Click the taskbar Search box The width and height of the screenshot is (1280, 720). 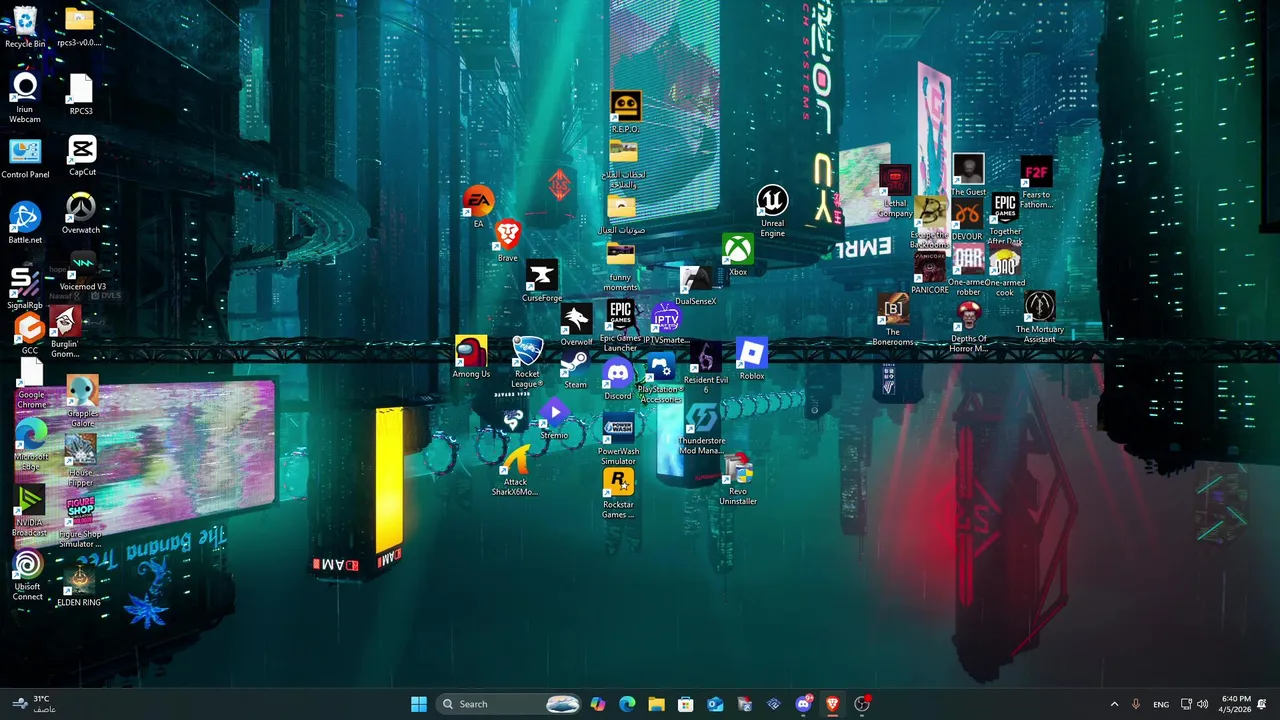[x=510, y=704]
